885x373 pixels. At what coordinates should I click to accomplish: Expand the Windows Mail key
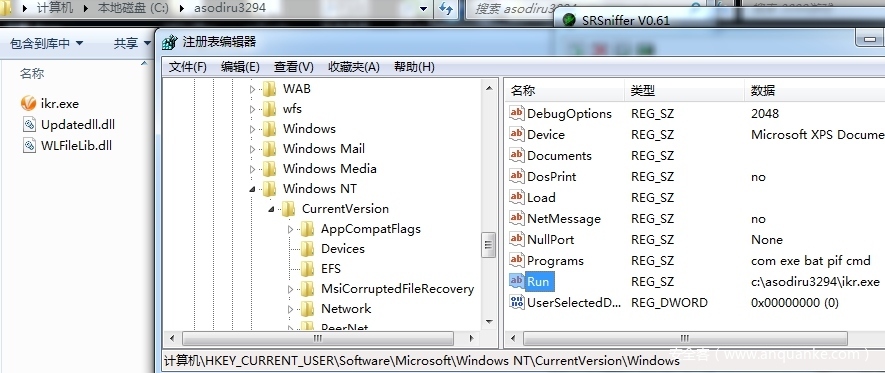click(252, 149)
